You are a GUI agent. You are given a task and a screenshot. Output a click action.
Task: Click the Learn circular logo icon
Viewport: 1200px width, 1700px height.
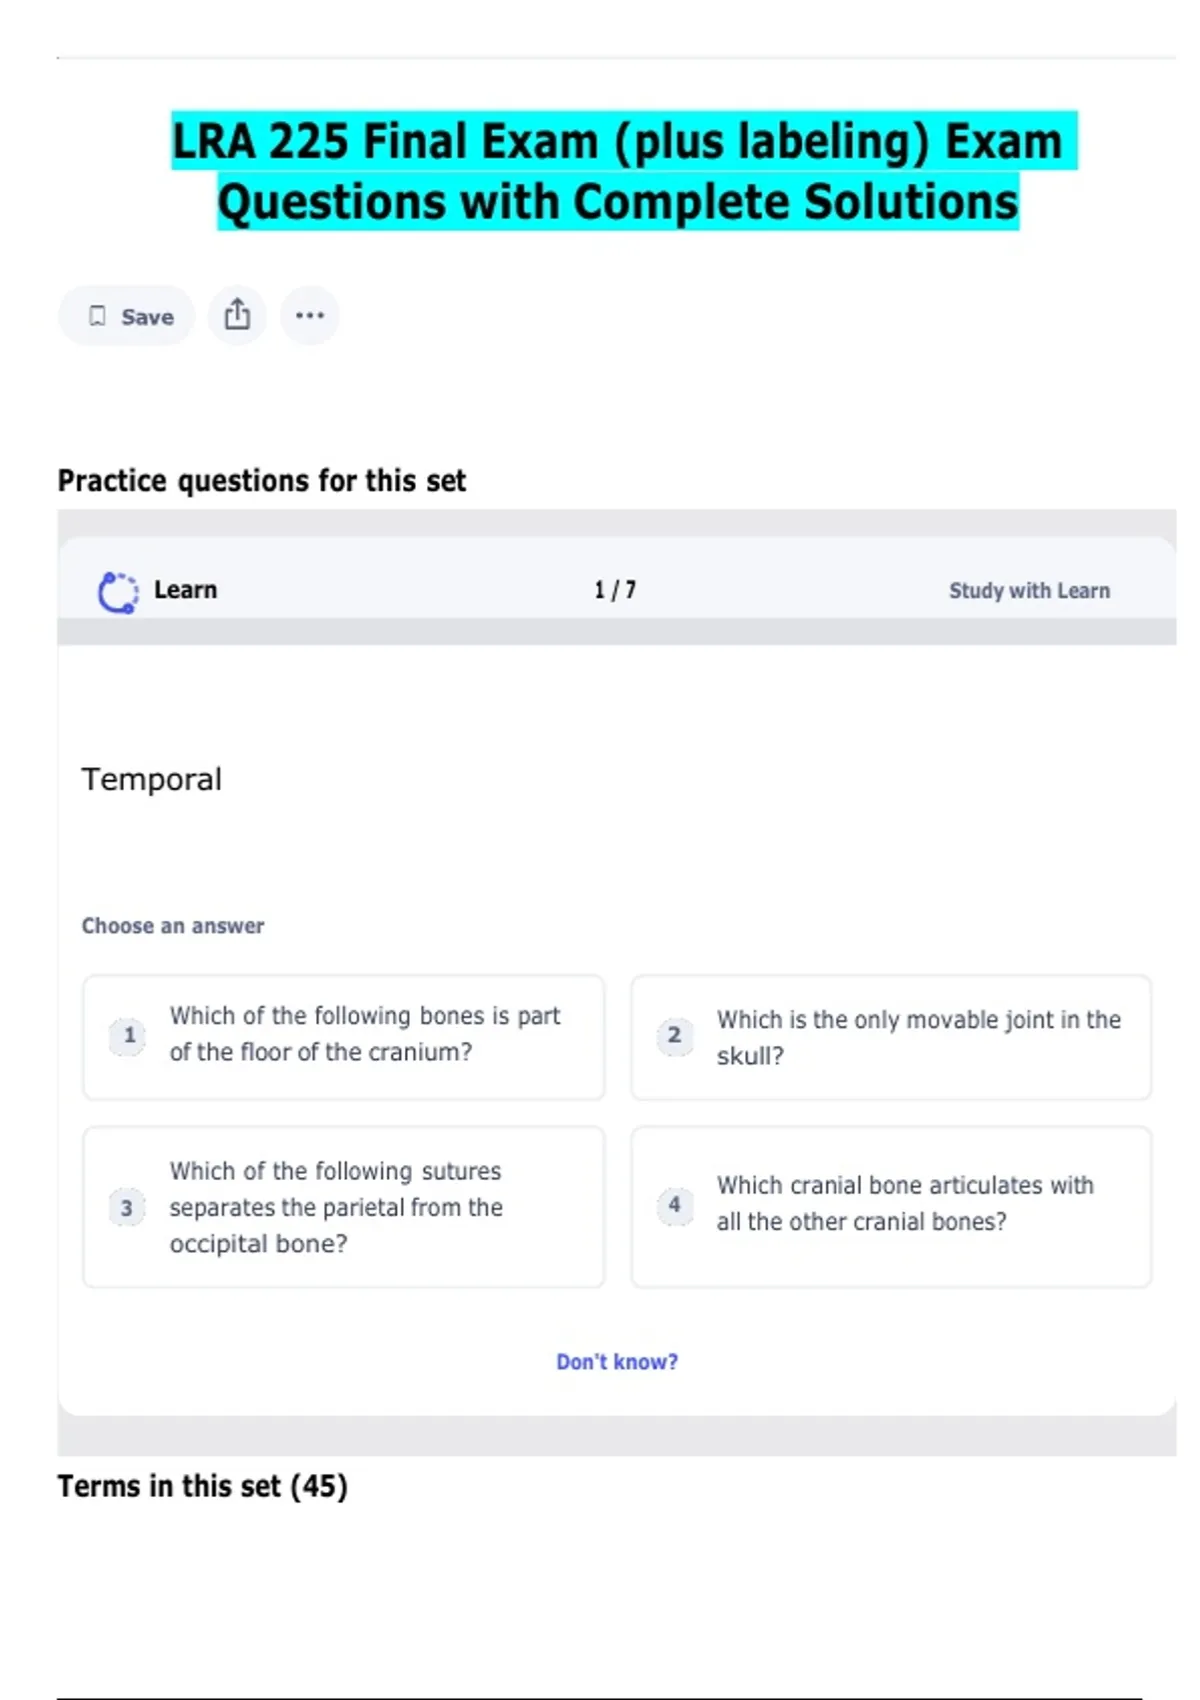[118, 592]
